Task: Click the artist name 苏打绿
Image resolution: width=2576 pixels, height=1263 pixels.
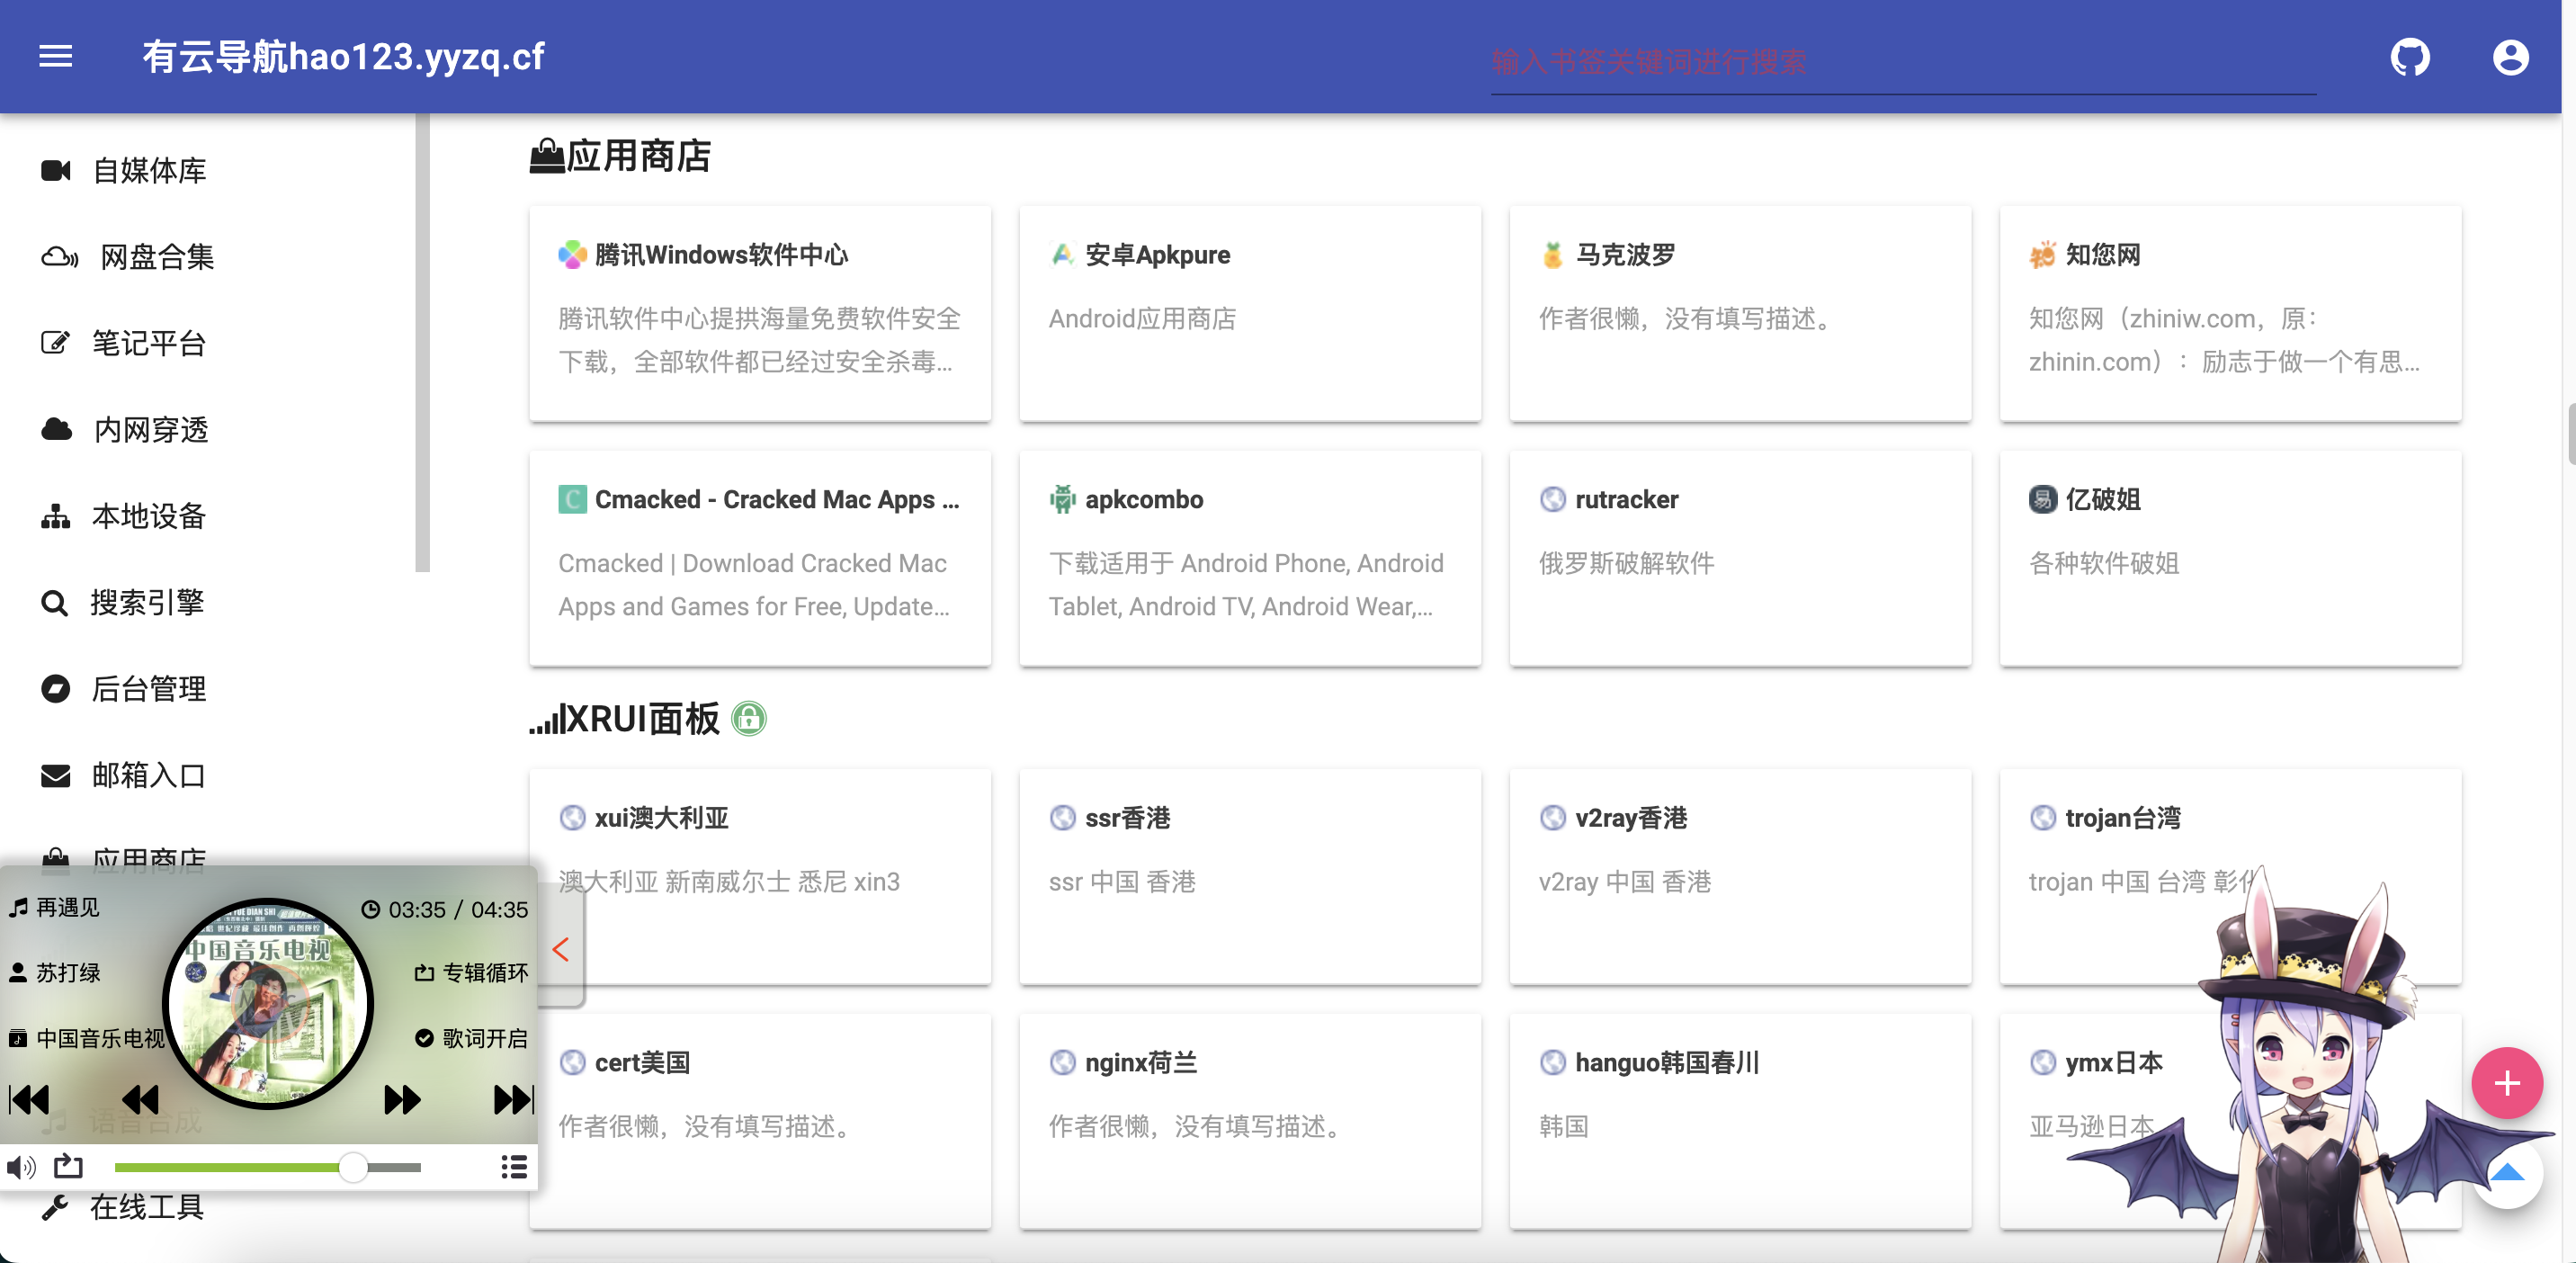Action: (68, 973)
